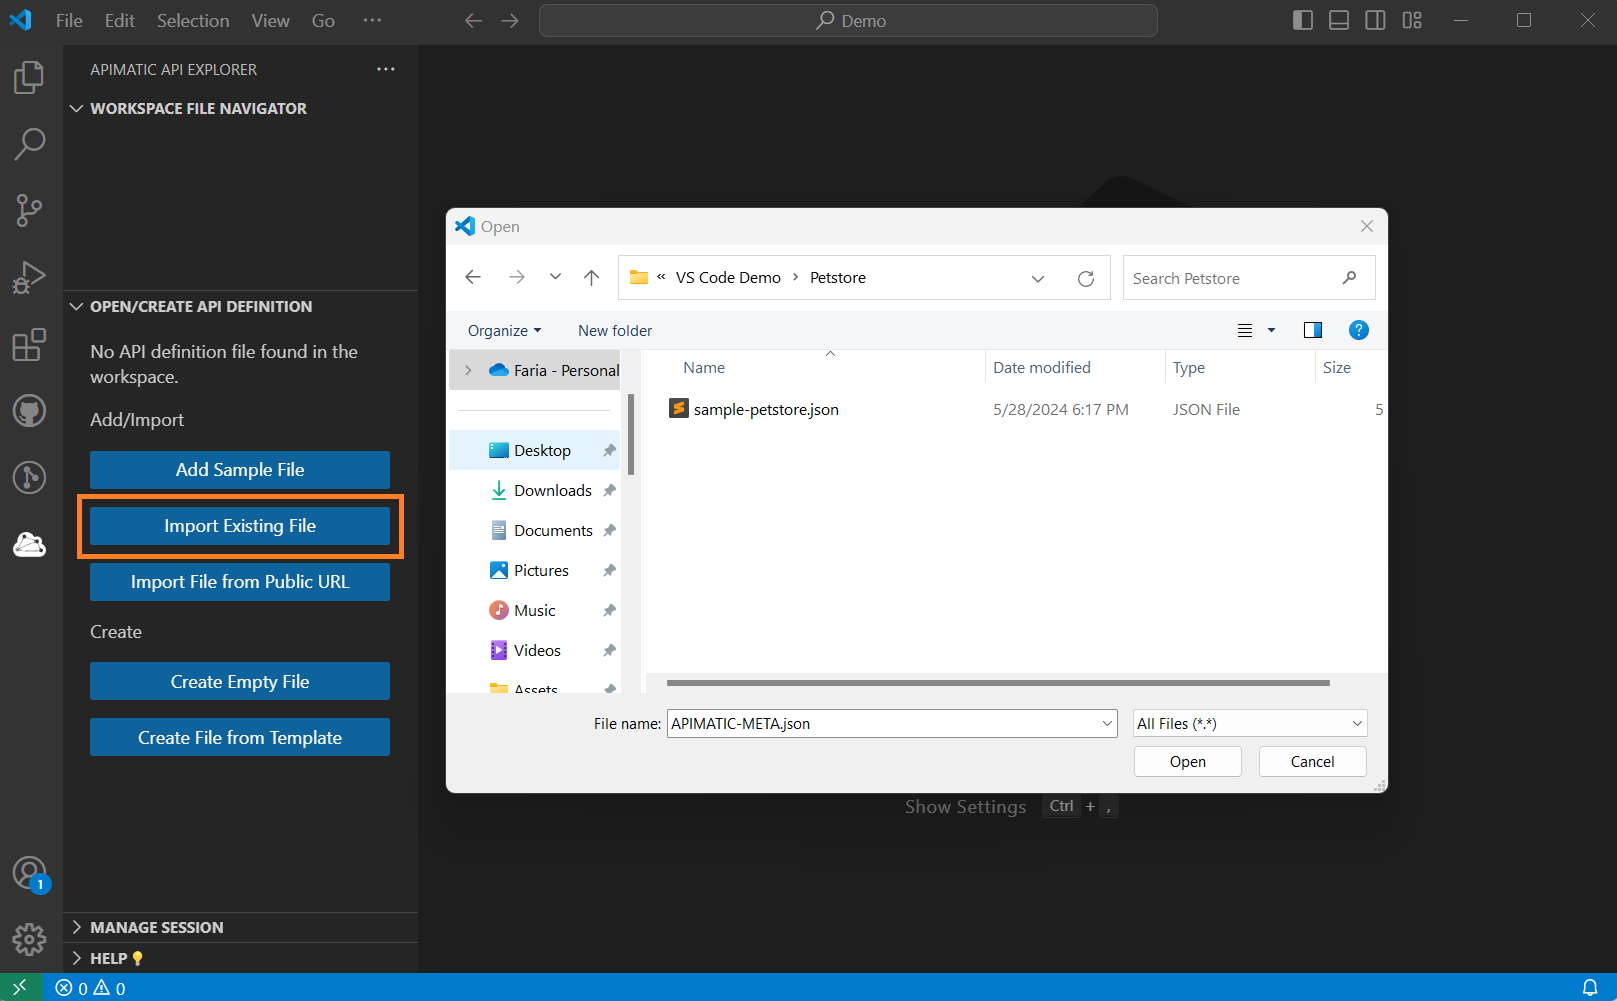Click the Demo command center search
Image resolution: width=1617 pixels, height=1001 pixels.
pyautogui.click(x=848, y=20)
